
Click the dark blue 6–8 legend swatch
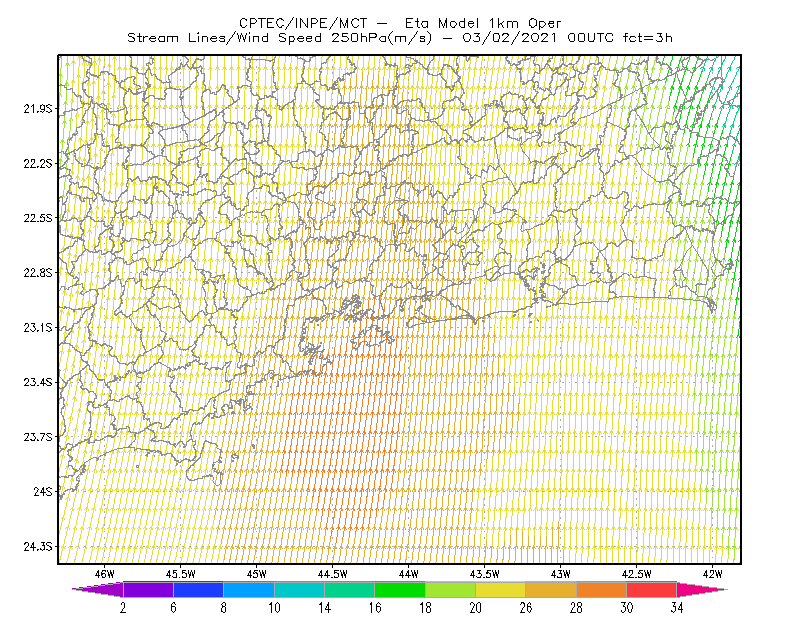198,589
